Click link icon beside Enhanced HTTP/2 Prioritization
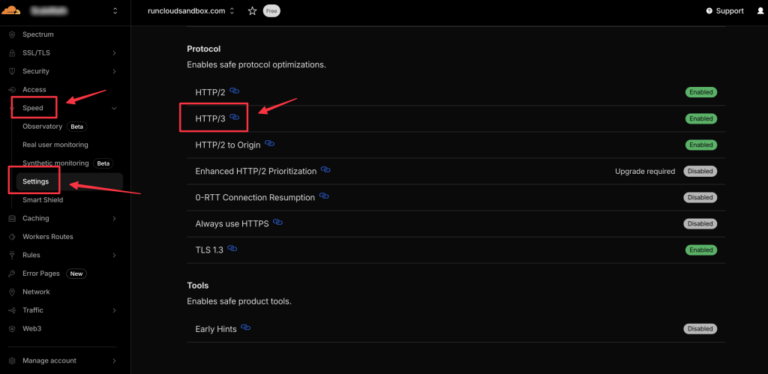This screenshot has width=768, height=374. (326, 170)
